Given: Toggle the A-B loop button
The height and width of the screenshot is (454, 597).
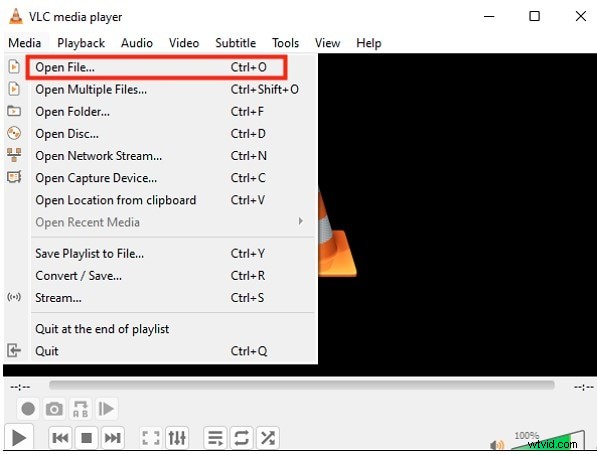Looking at the screenshot, I should [80, 409].
